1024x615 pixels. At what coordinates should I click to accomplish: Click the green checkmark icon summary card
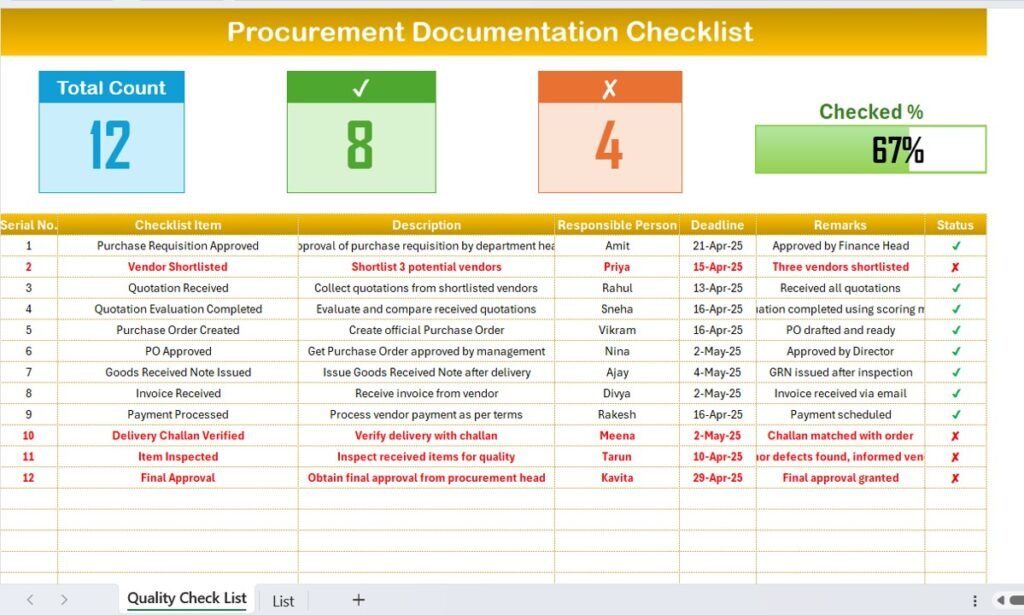tap(361, 130)
